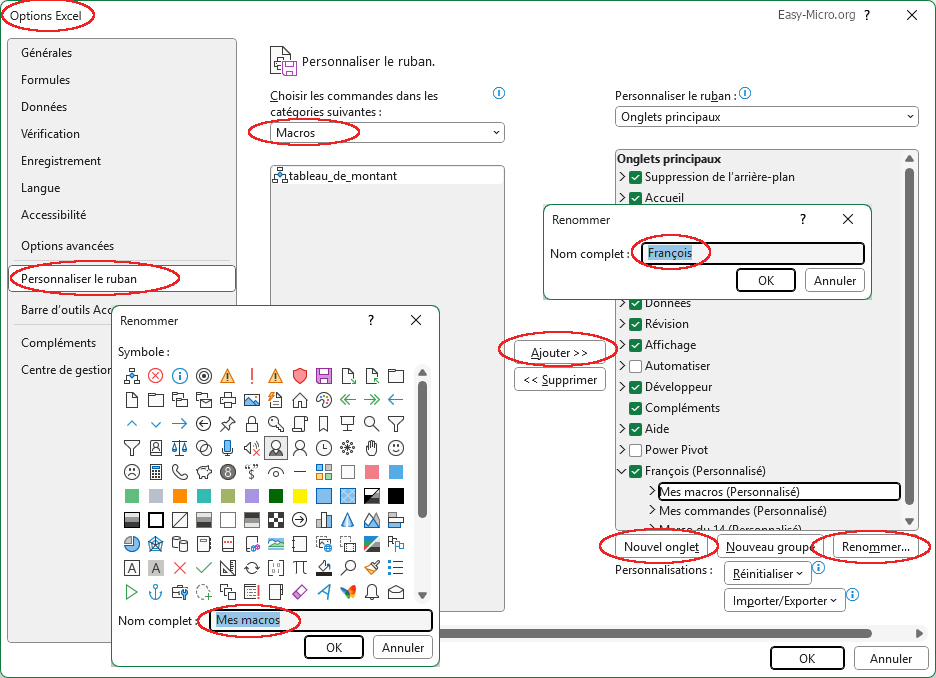Pick the padlock symbol
This screenshot has height=678, width=936.
click(251, 424)
